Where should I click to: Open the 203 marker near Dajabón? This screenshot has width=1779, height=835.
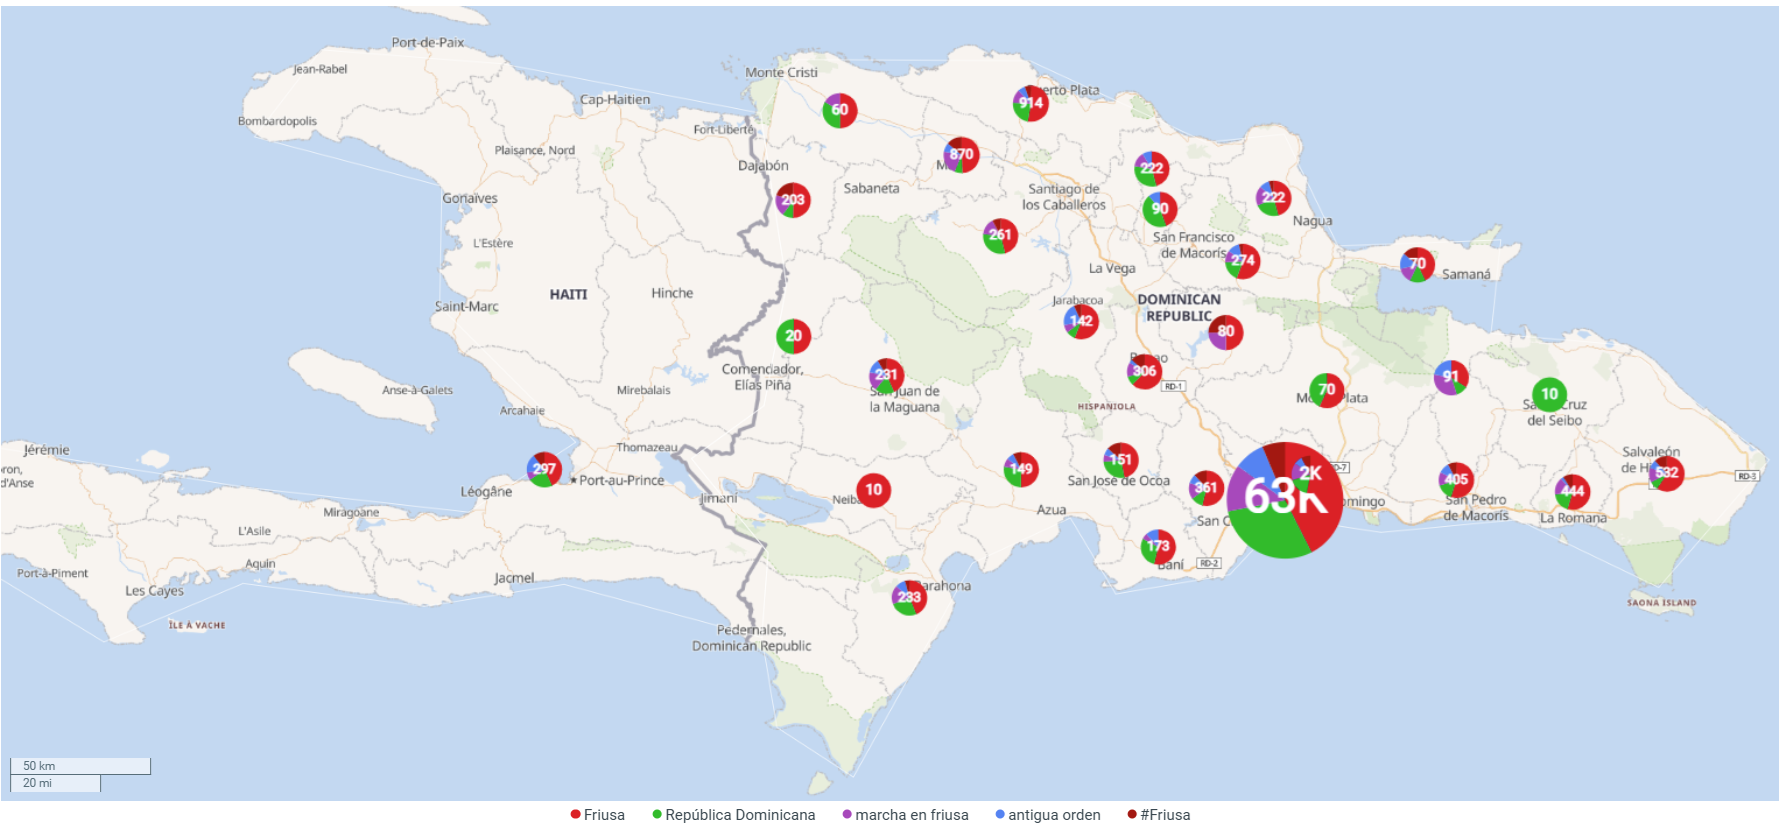(793, 200)
